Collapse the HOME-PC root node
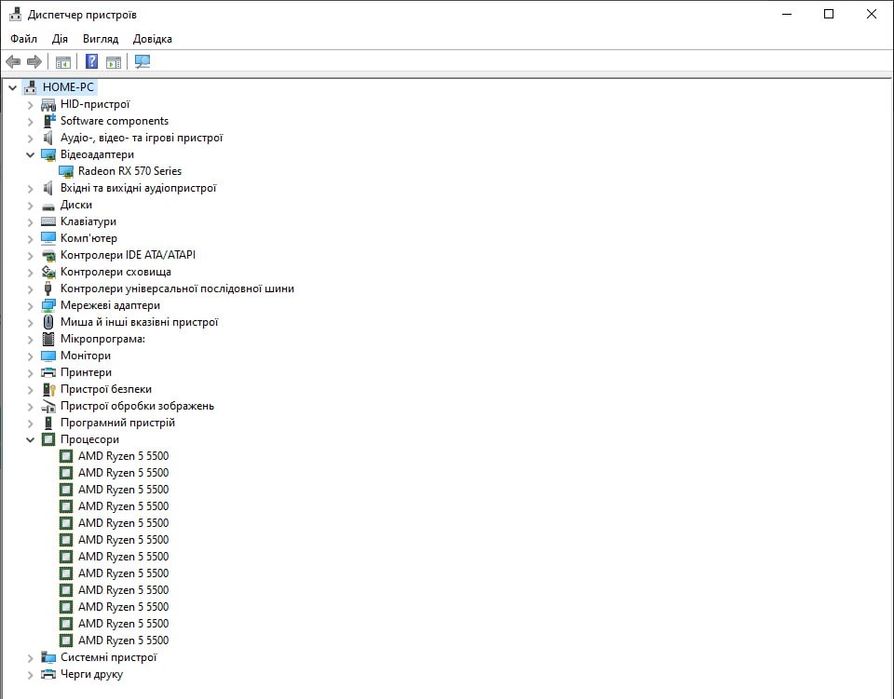 point(13,87)
